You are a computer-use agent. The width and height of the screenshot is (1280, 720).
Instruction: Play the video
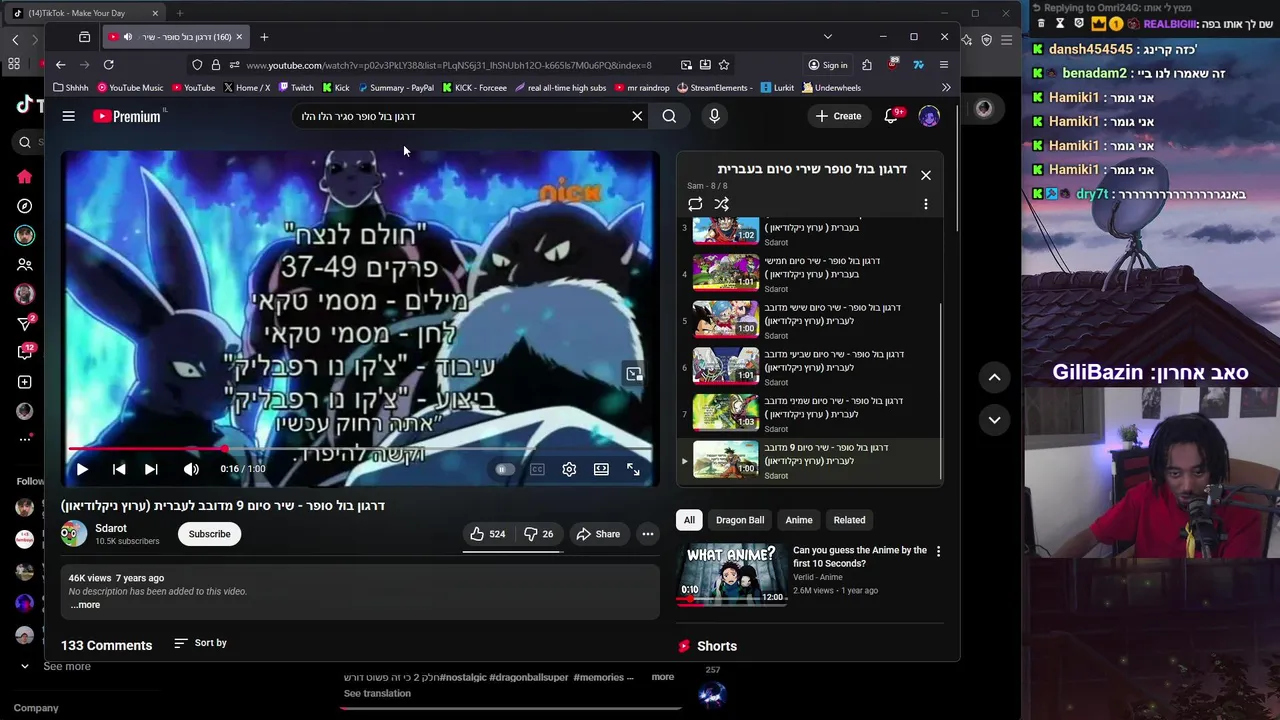pyautogui.click(x=82, y=469)
